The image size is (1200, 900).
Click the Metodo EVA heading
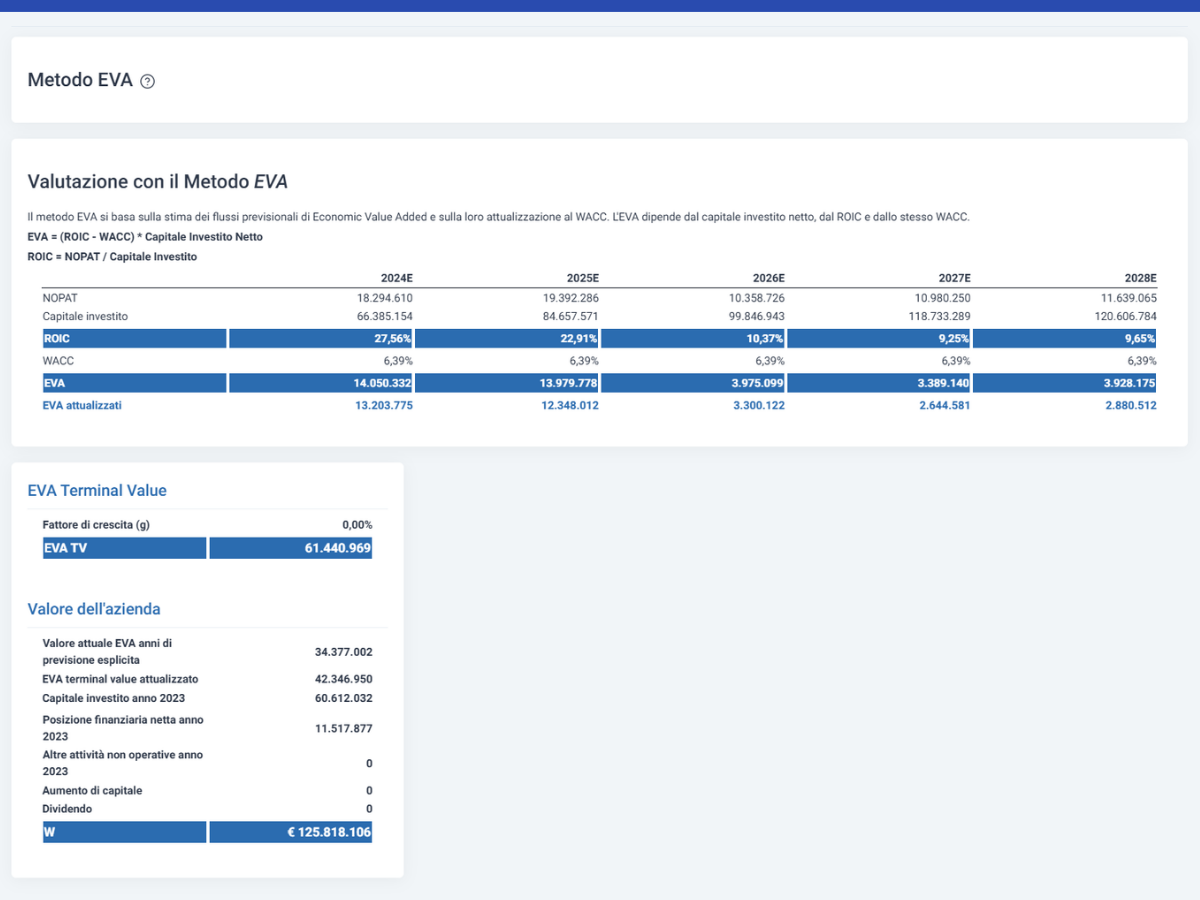(x=80, y=81)
